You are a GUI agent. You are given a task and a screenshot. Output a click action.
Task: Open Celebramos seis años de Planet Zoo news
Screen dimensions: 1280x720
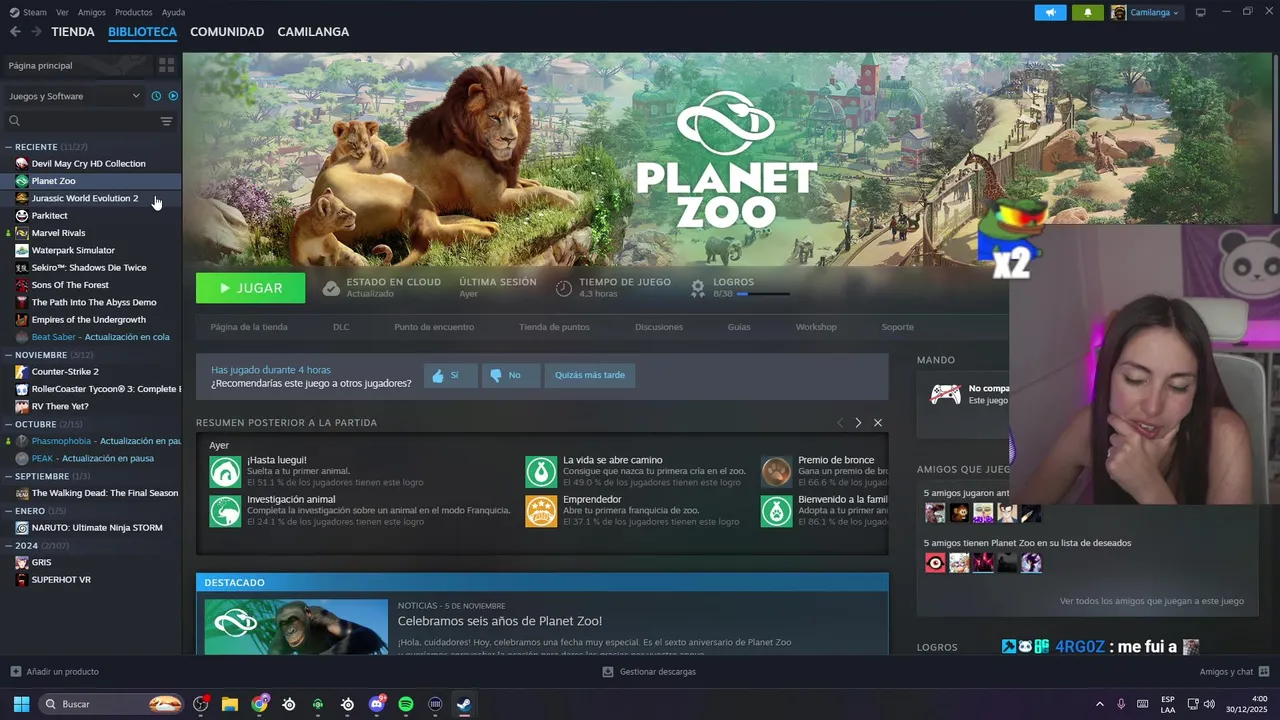pyautogui.click(x=500, y=621)
